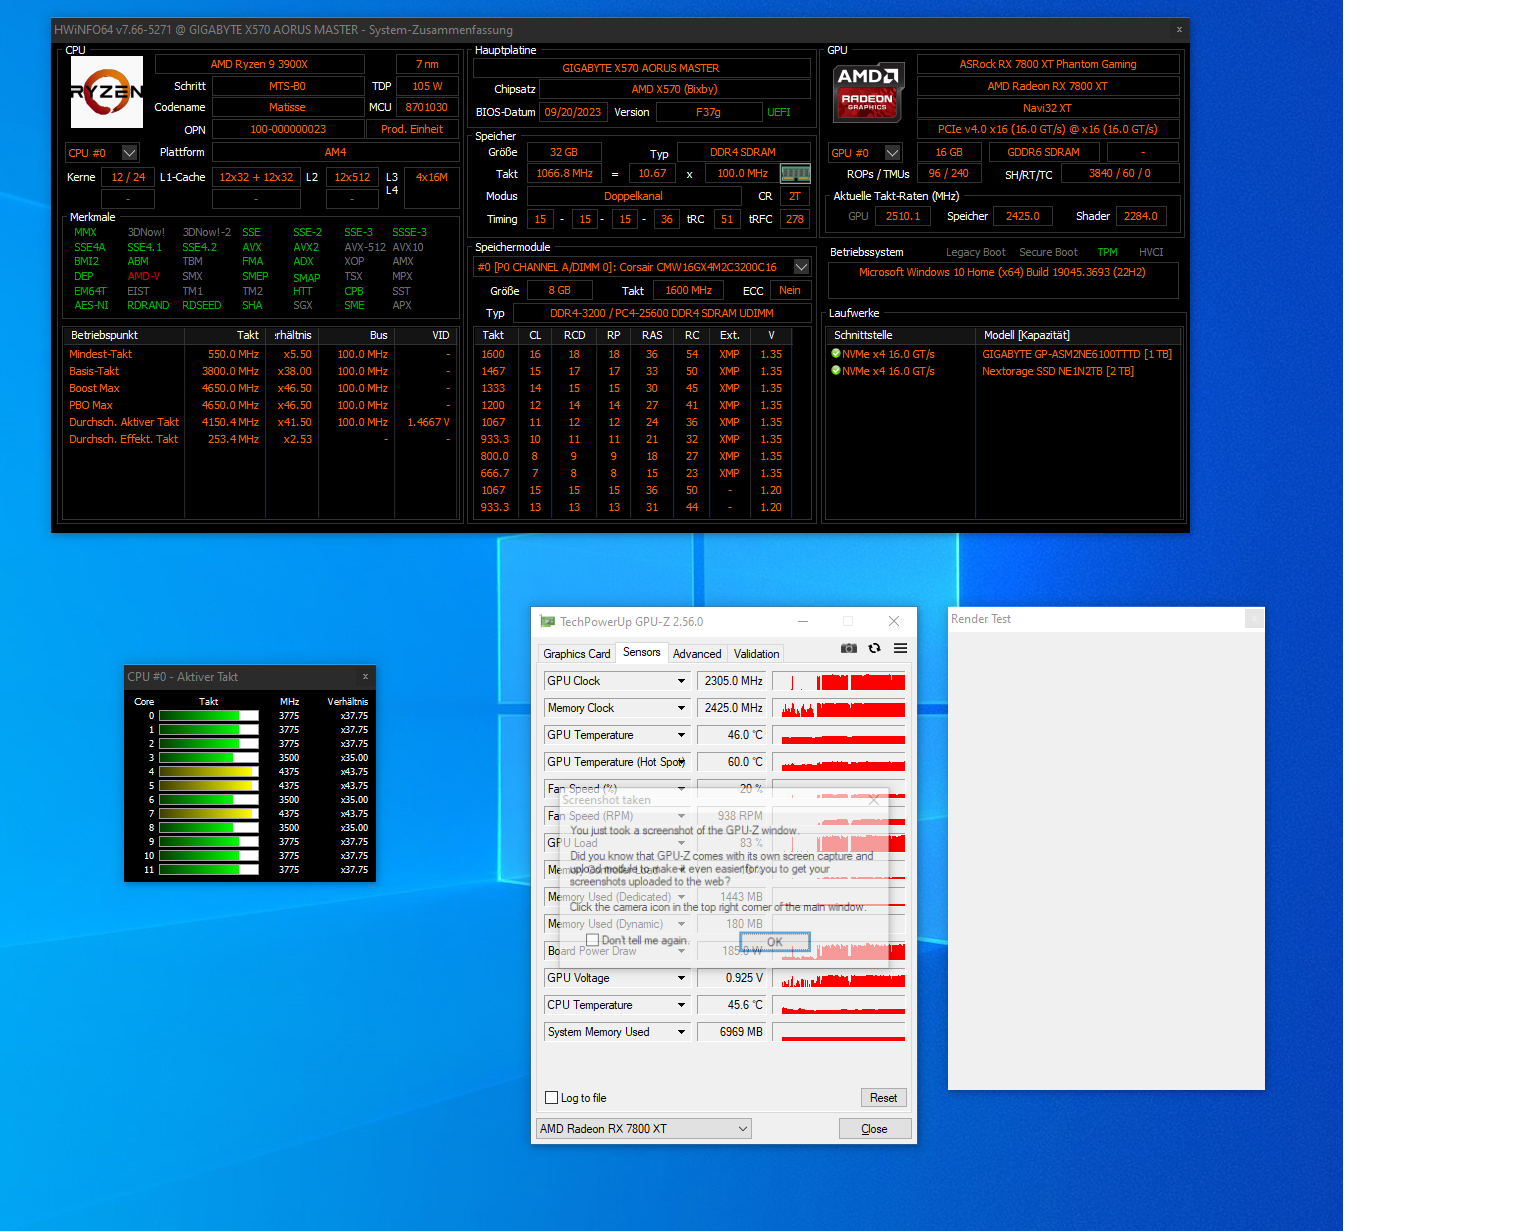This screenshot has width=1536, height=1231.
Task: Click the GPU-Z title bar app icon
Action: 547,621
